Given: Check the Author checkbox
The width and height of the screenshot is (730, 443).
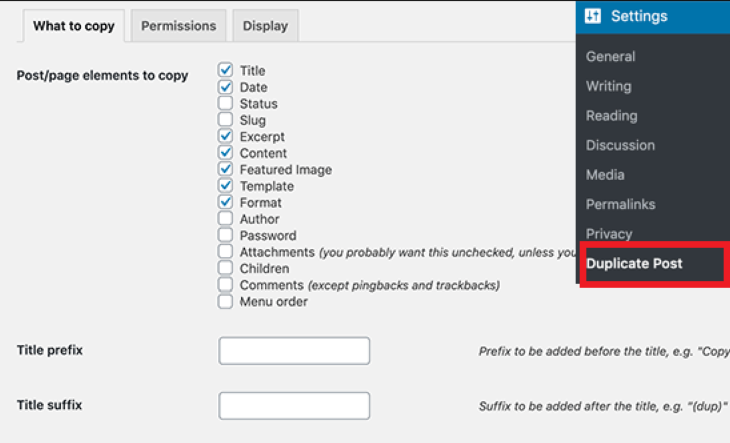Looking at the screenshot, I should (x=225, y=219).
